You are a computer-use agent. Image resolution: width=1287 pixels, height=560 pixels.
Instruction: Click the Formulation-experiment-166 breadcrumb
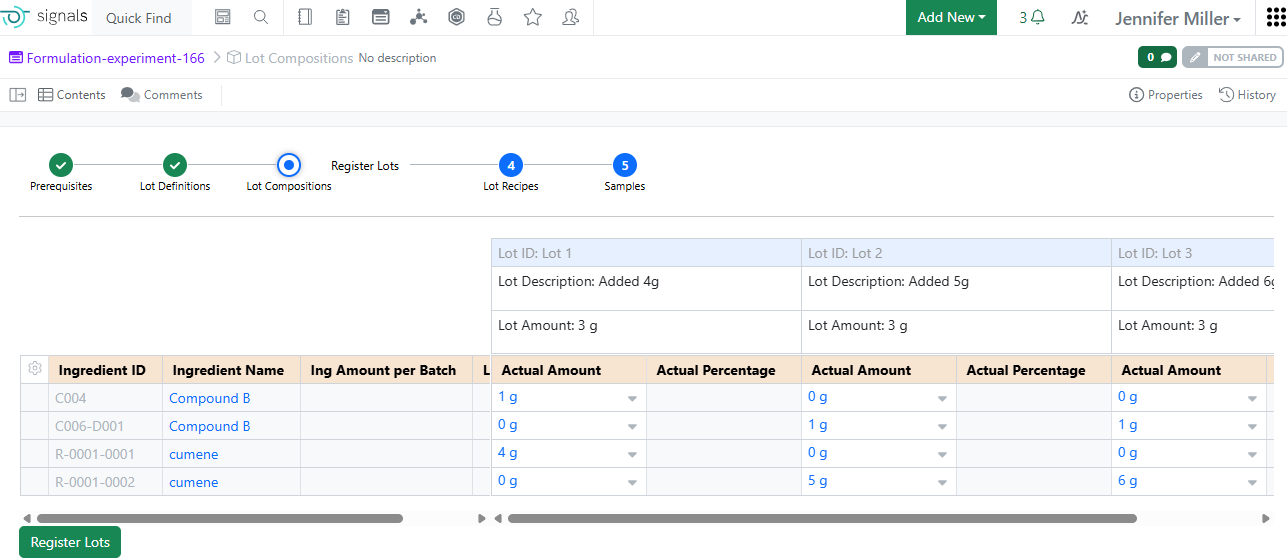pyautogui.click(x=107, y=58)
